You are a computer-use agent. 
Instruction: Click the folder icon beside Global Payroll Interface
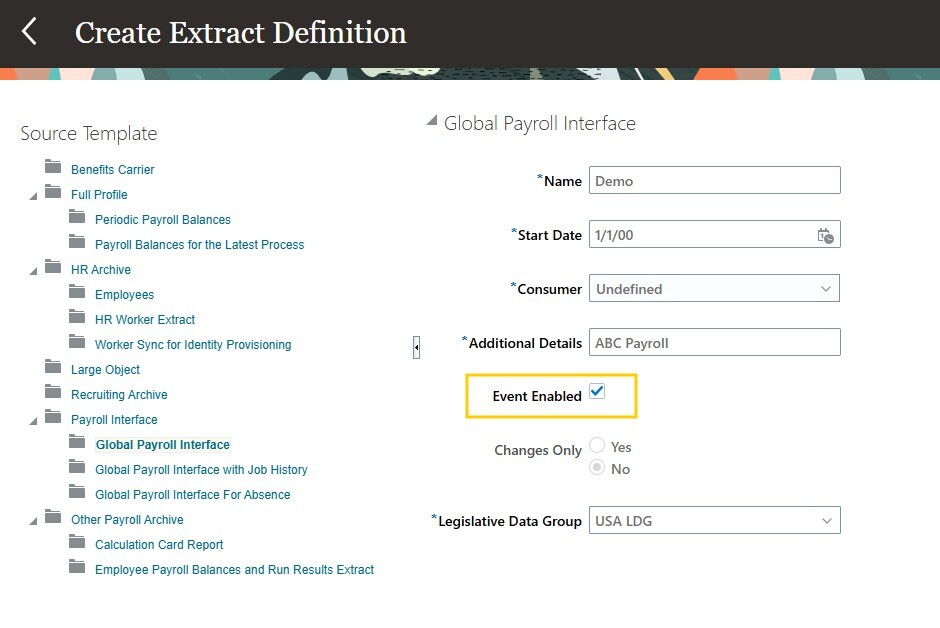[79, 444]
